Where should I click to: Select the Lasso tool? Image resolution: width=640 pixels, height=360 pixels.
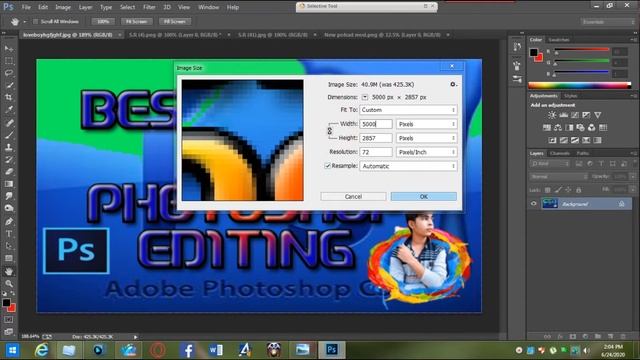(9, 73)
